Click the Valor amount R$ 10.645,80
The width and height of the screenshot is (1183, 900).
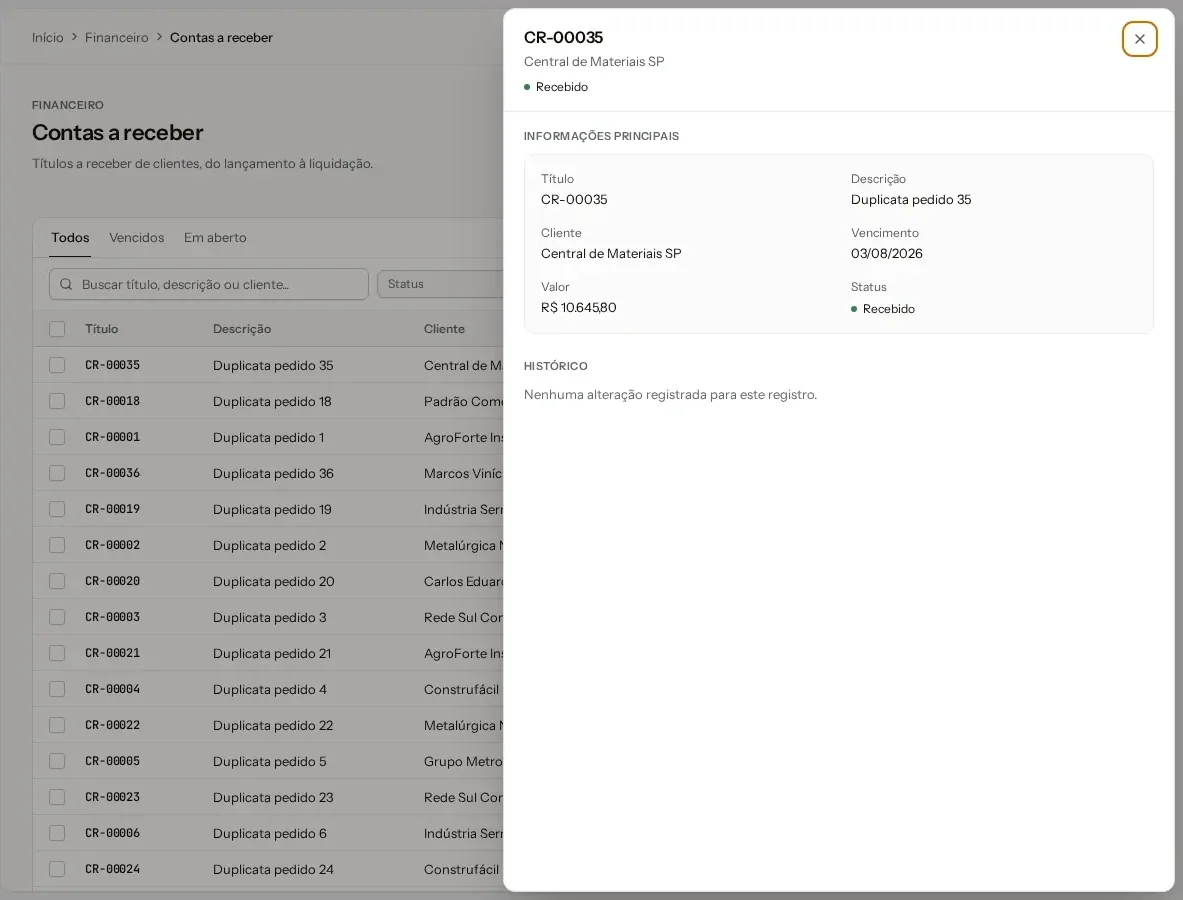coord(579,308)
